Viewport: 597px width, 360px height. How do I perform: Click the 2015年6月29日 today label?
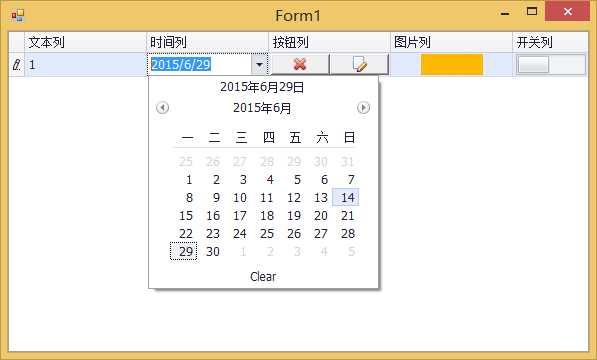point(262,87)
